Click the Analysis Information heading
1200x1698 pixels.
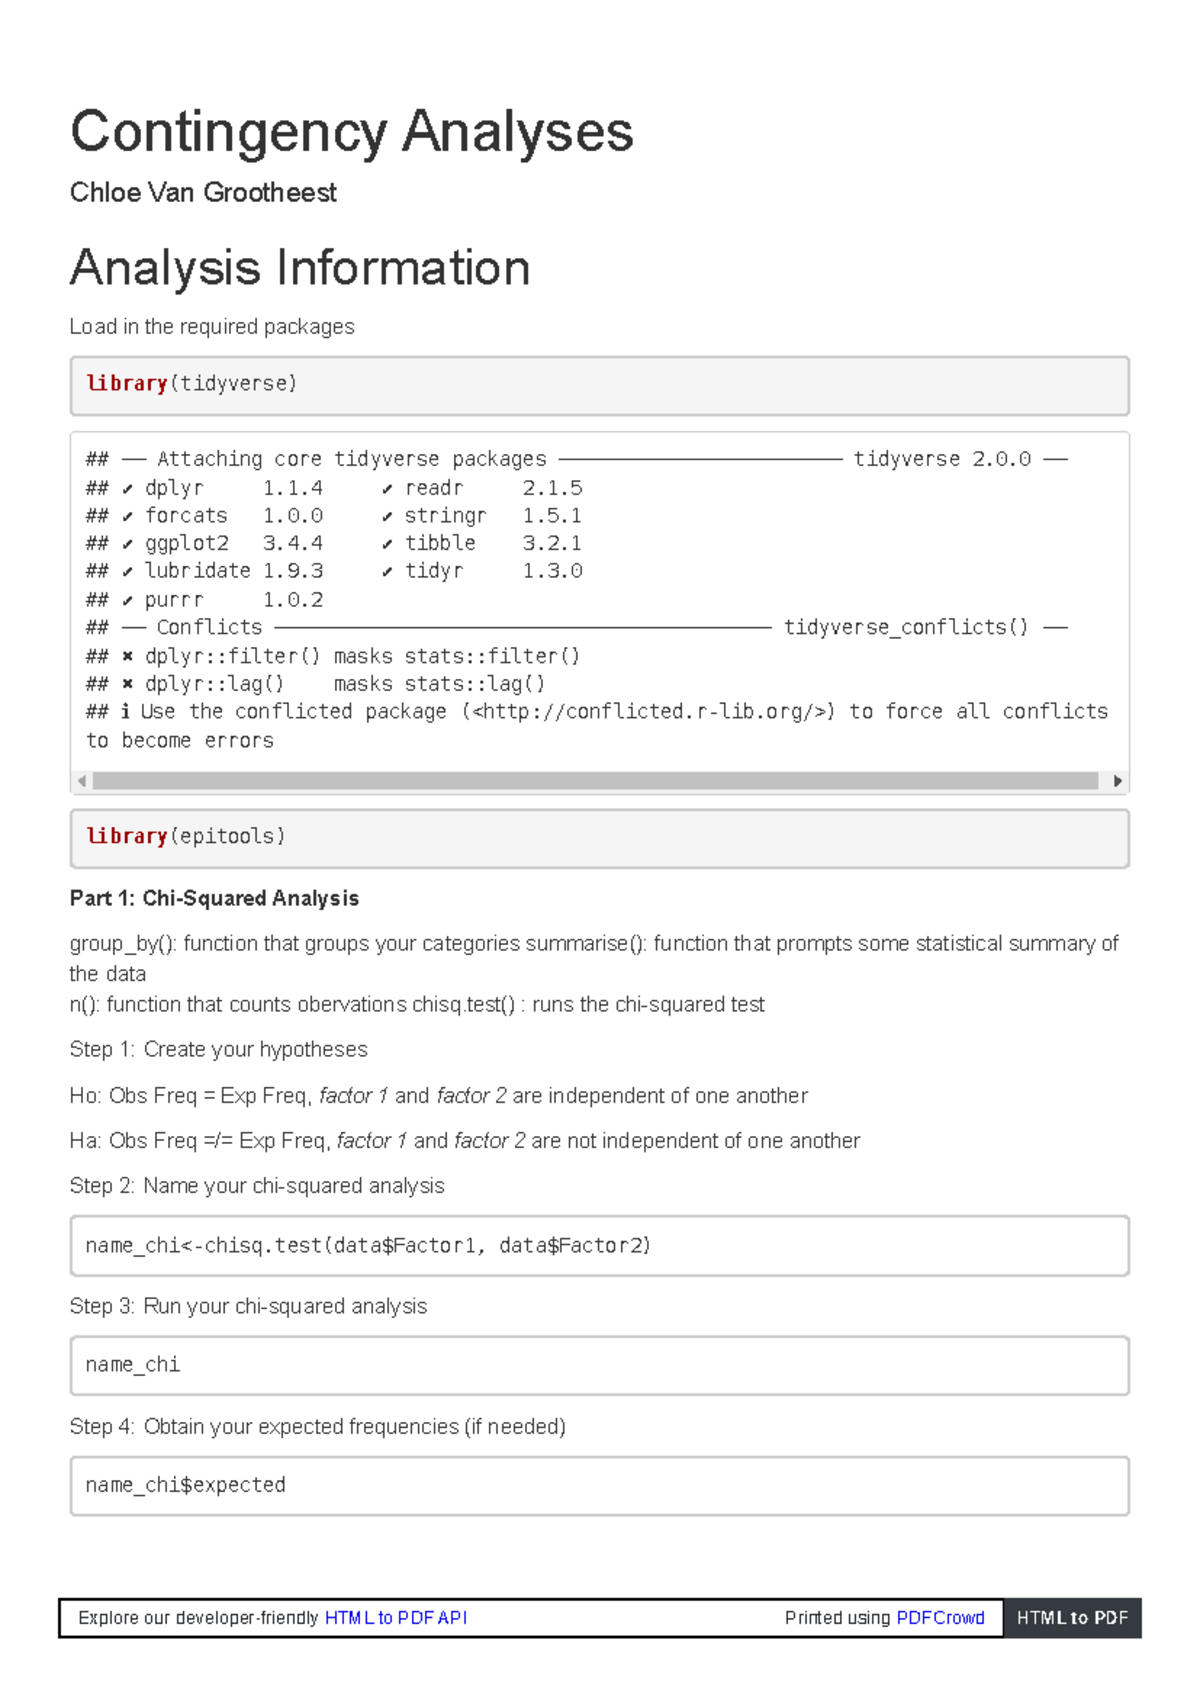pyautogui.click(x=300, y=268)
